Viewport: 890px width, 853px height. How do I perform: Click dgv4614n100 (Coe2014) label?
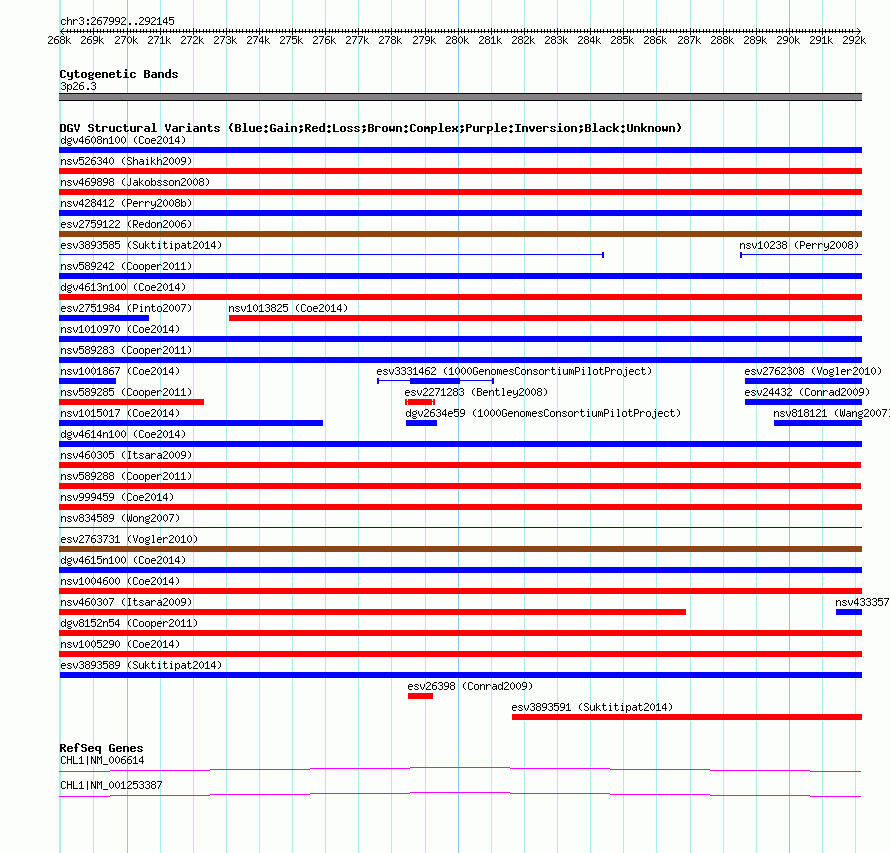tap(123, 434)
